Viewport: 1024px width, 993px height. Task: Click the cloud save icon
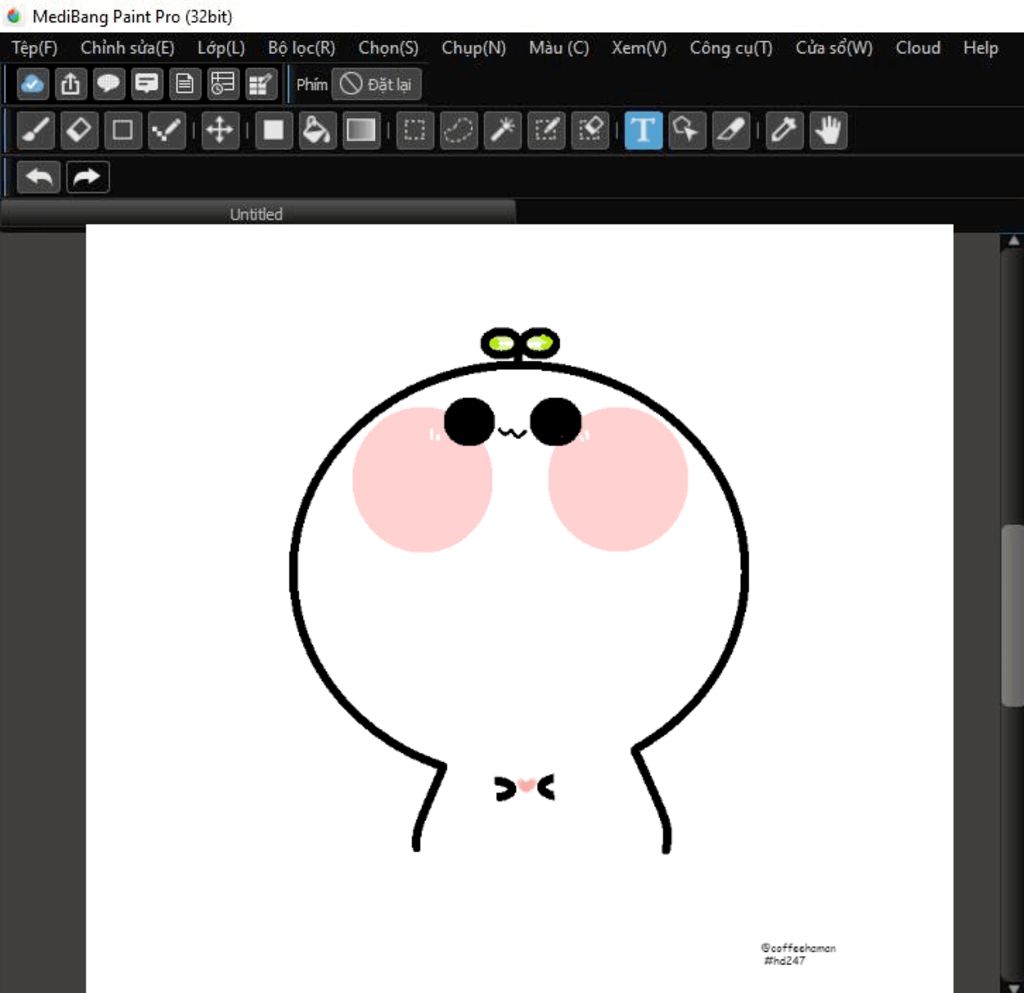coord(32,84)
